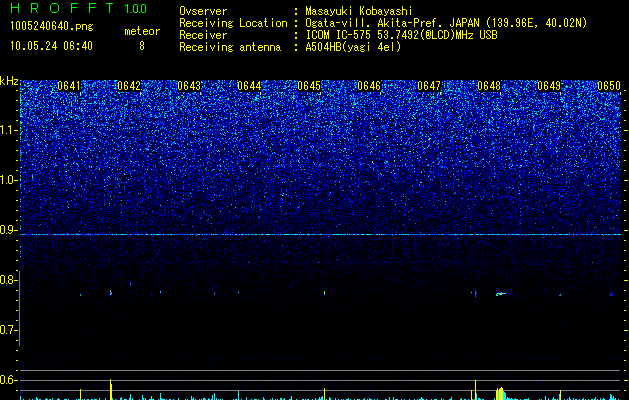Click the meteor count value 8
The height and width of the screenshot is (400, 629).
tap(142, 46)
